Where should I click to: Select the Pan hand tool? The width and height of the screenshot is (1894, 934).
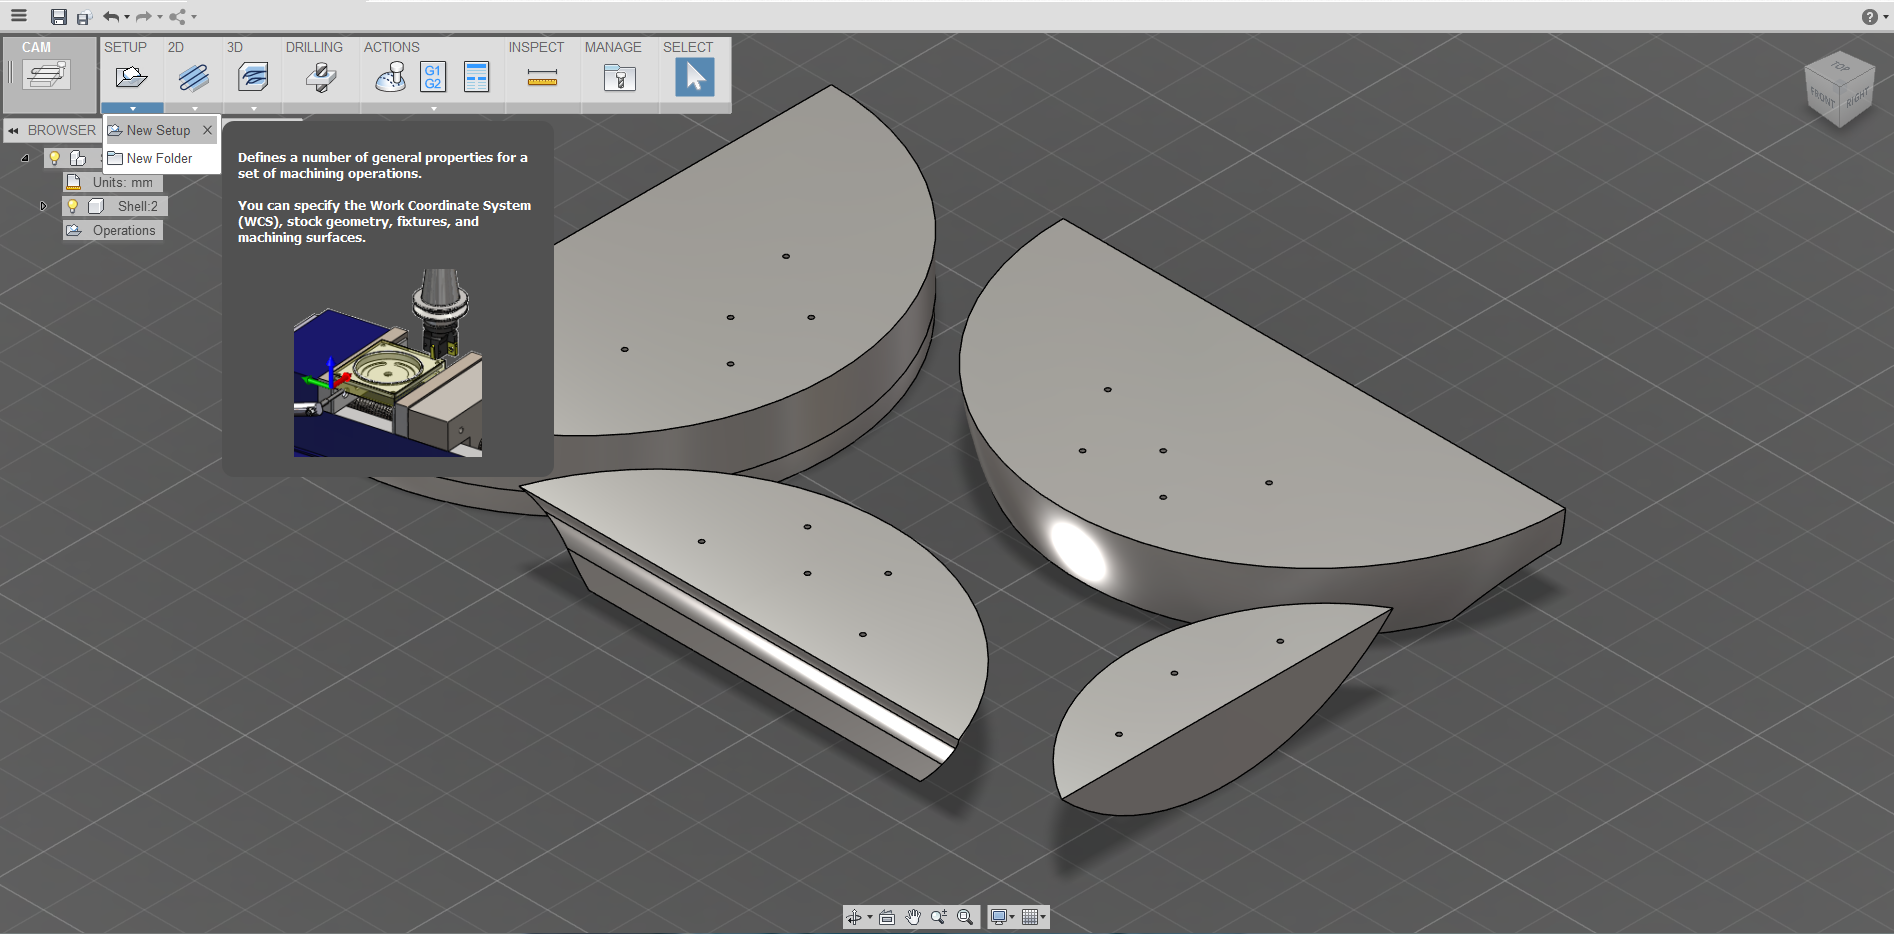(x=913, y=917)
